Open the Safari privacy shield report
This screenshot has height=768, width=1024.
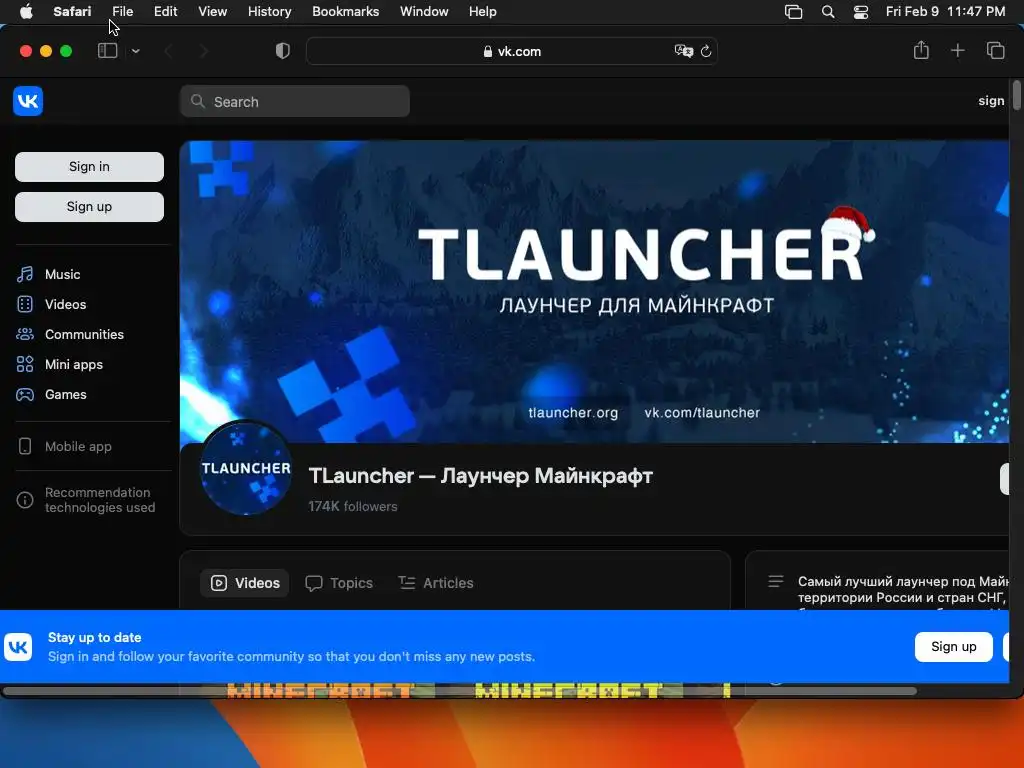coord(283,51)
